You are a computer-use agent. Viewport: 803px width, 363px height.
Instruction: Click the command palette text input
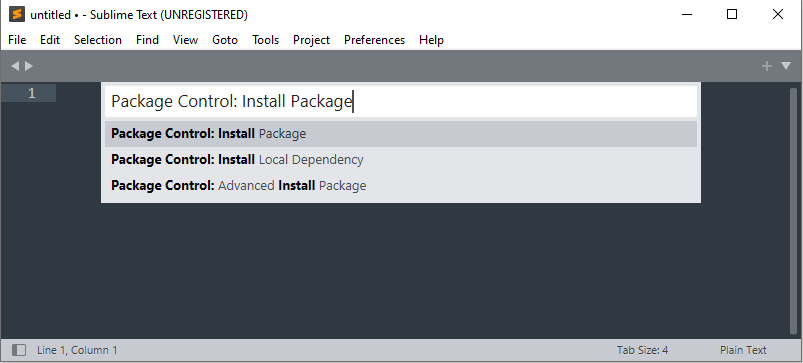point(401,101)
